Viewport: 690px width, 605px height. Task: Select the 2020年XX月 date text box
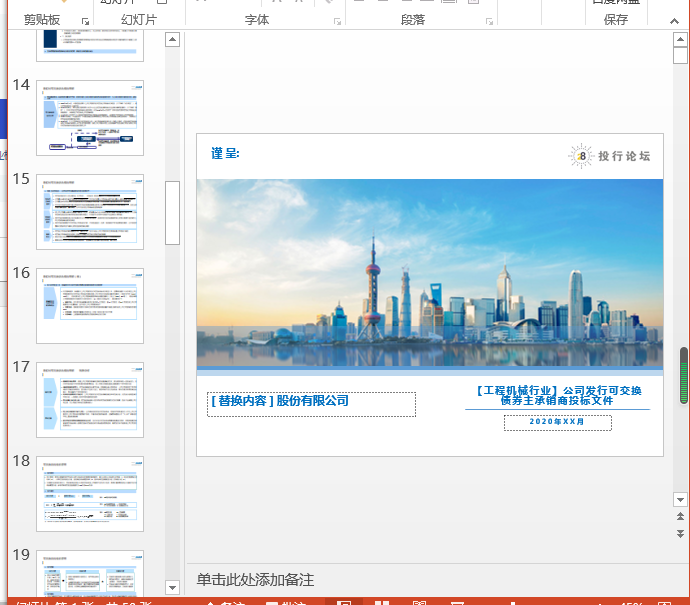tap(557, 423)
